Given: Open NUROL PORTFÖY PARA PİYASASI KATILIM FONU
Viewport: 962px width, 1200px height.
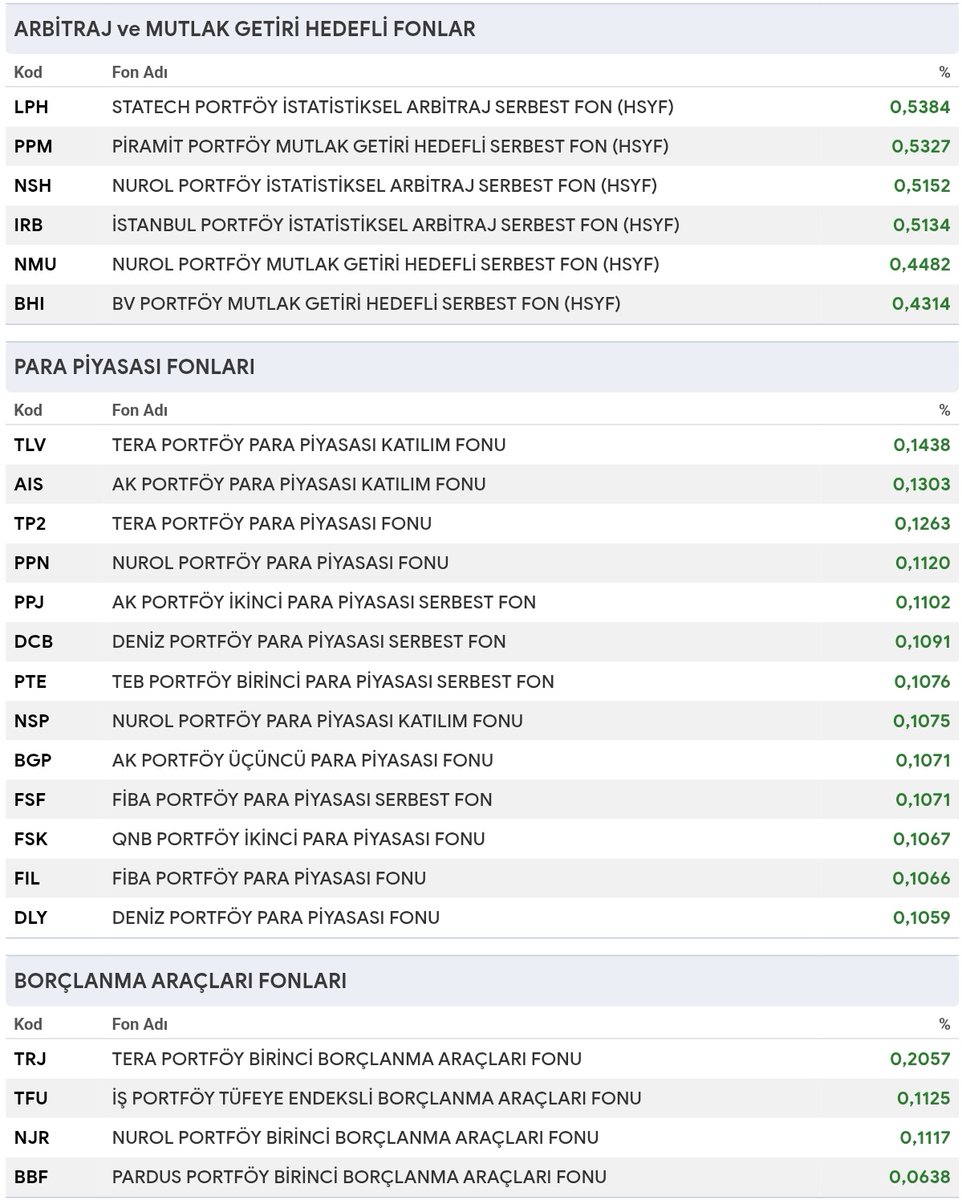Looking at the screenshot, I should pos(317,721).
